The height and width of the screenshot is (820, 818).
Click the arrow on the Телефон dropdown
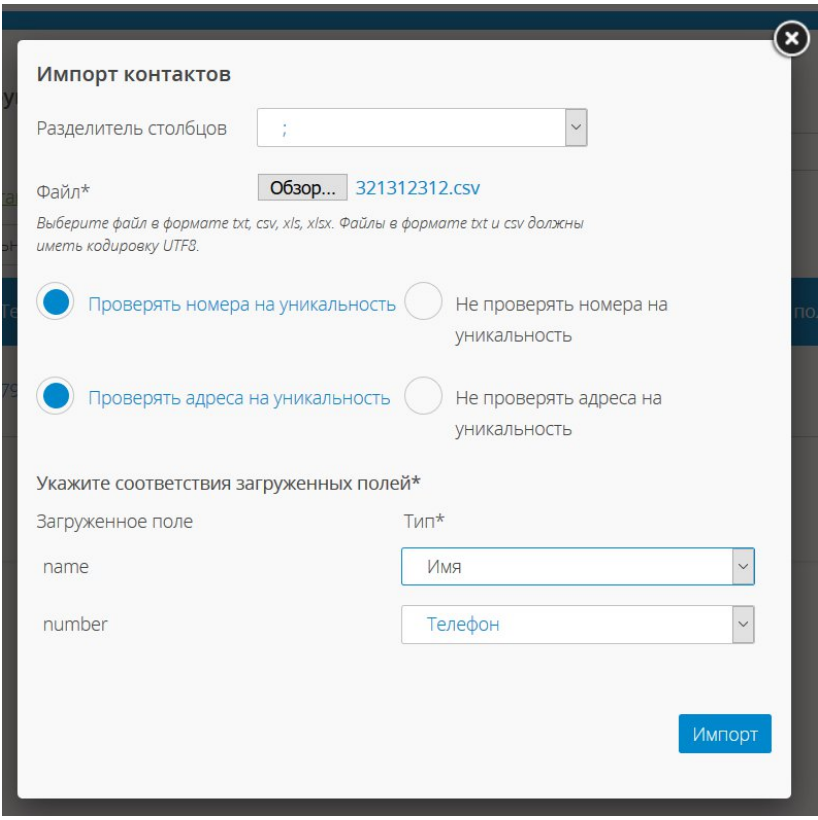click(742, 625)
